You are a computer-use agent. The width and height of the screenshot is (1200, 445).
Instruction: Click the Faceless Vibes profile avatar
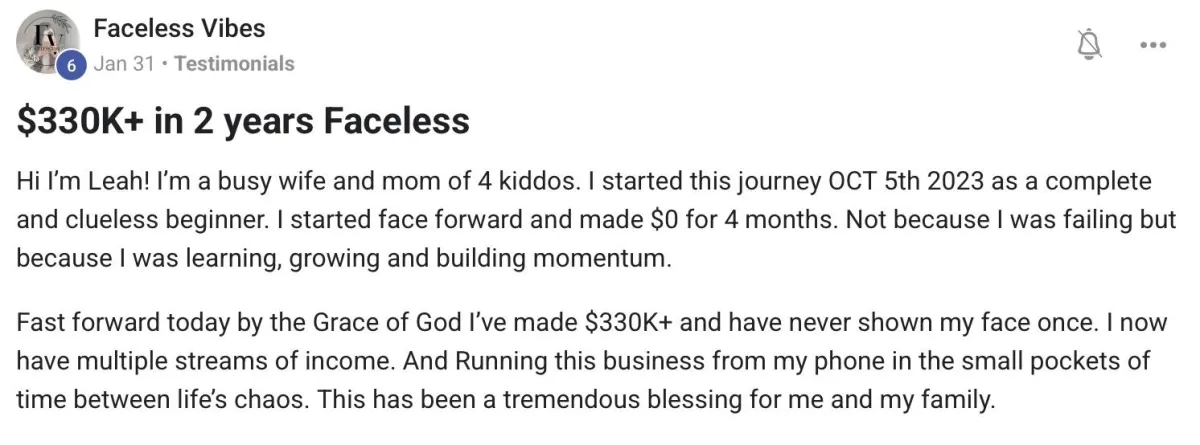tap(48, 43)
